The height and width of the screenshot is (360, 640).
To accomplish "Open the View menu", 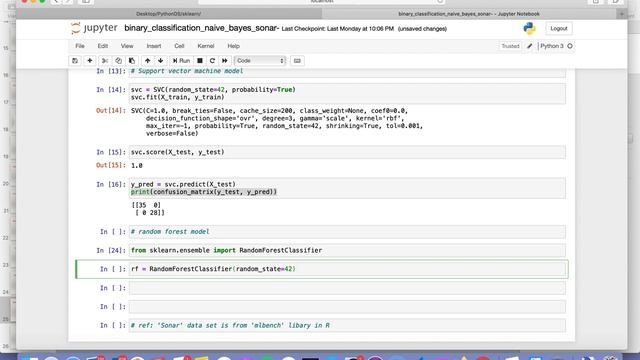I will tap(127, 46).
